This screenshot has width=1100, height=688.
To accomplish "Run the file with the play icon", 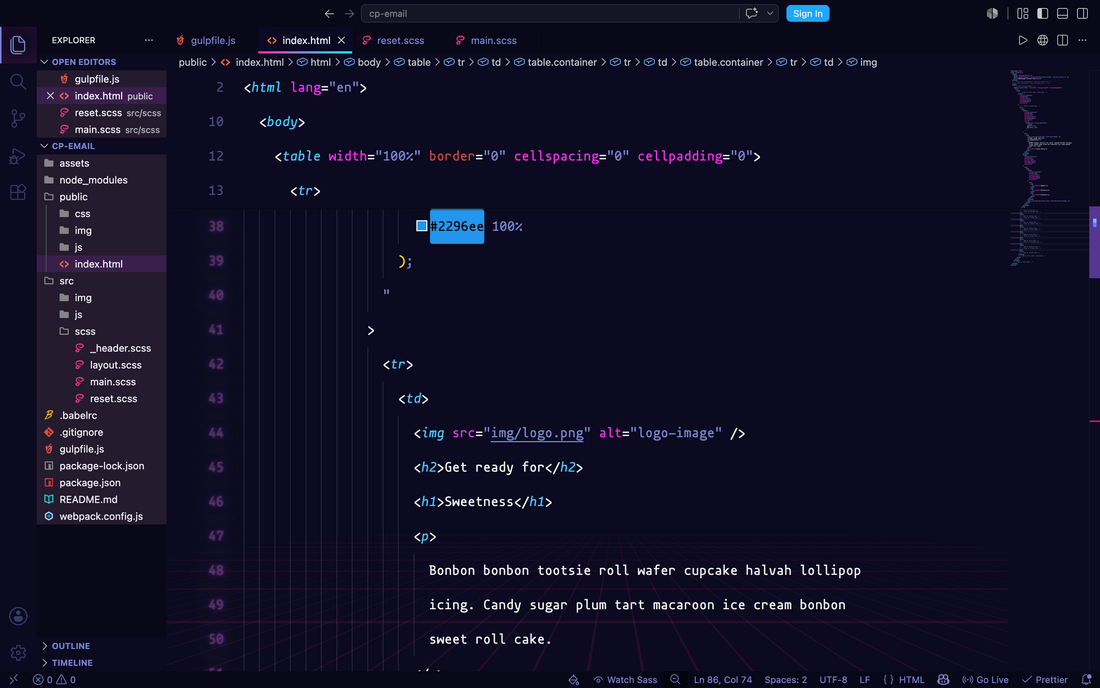I will (x=1023, y=41).
